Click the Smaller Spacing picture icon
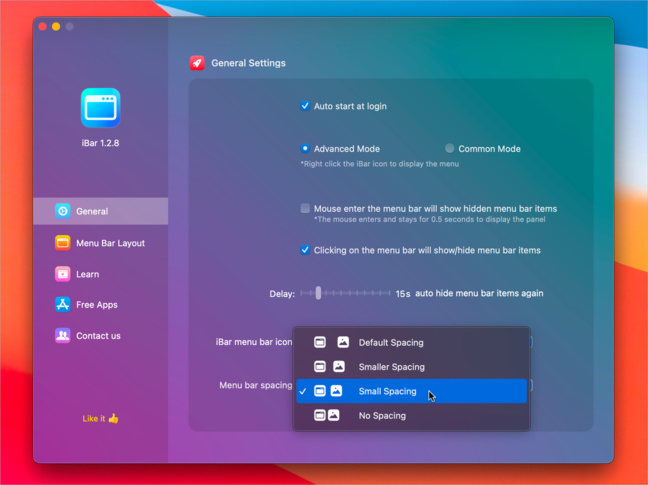 click(x=339, y=366)
